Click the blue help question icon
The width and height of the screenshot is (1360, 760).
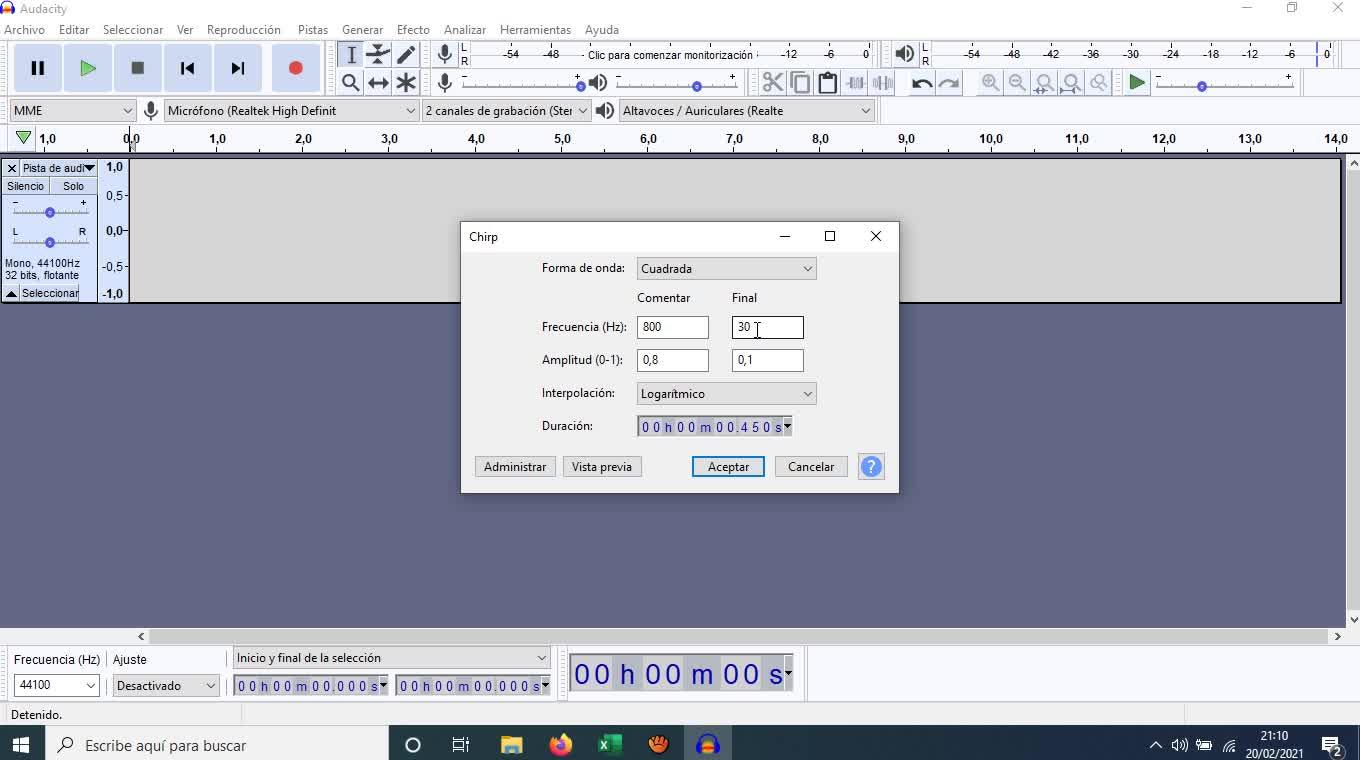coord(871,467)
